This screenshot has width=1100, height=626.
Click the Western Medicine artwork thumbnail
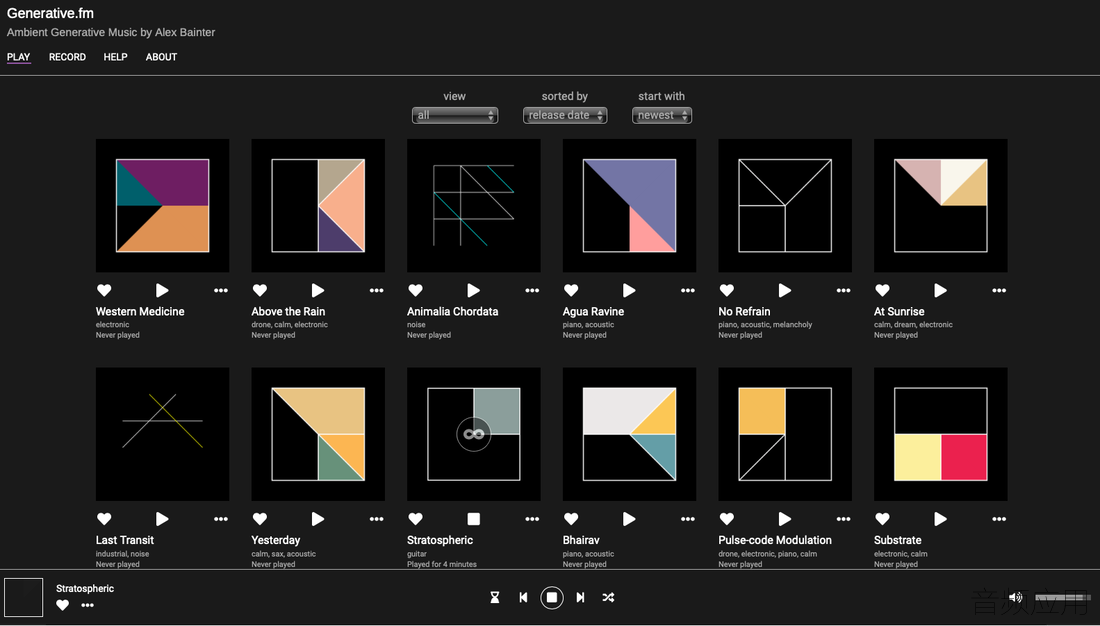pos(162,206)
